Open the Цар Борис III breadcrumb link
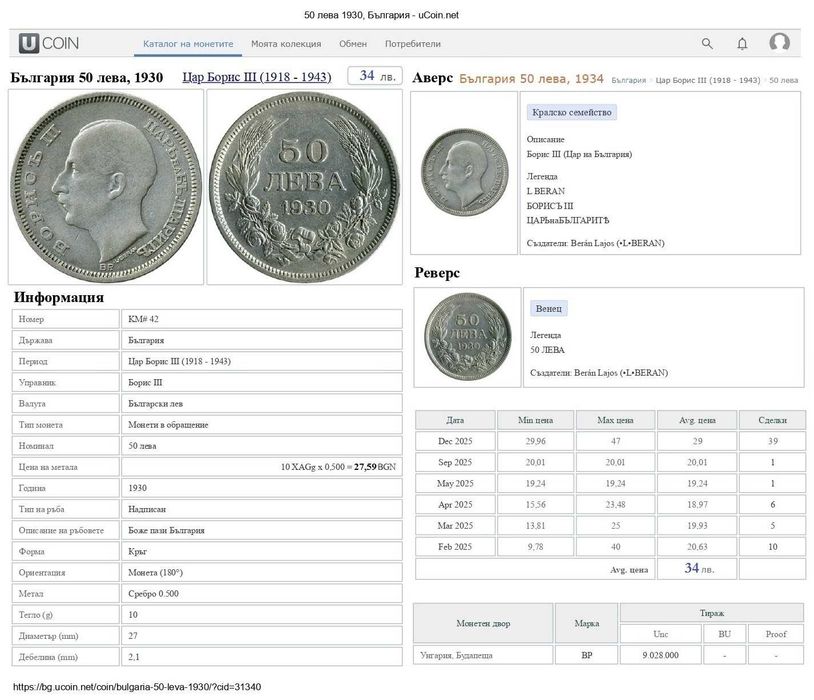 point(708,80)
